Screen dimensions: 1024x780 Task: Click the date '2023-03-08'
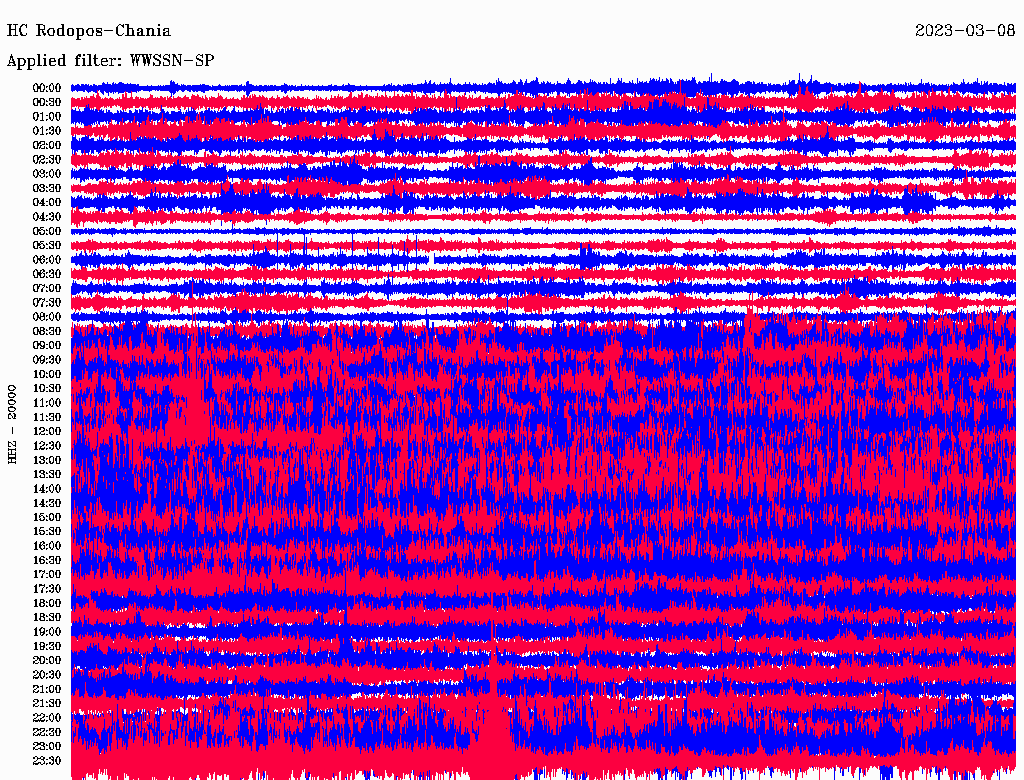point(965,31)
